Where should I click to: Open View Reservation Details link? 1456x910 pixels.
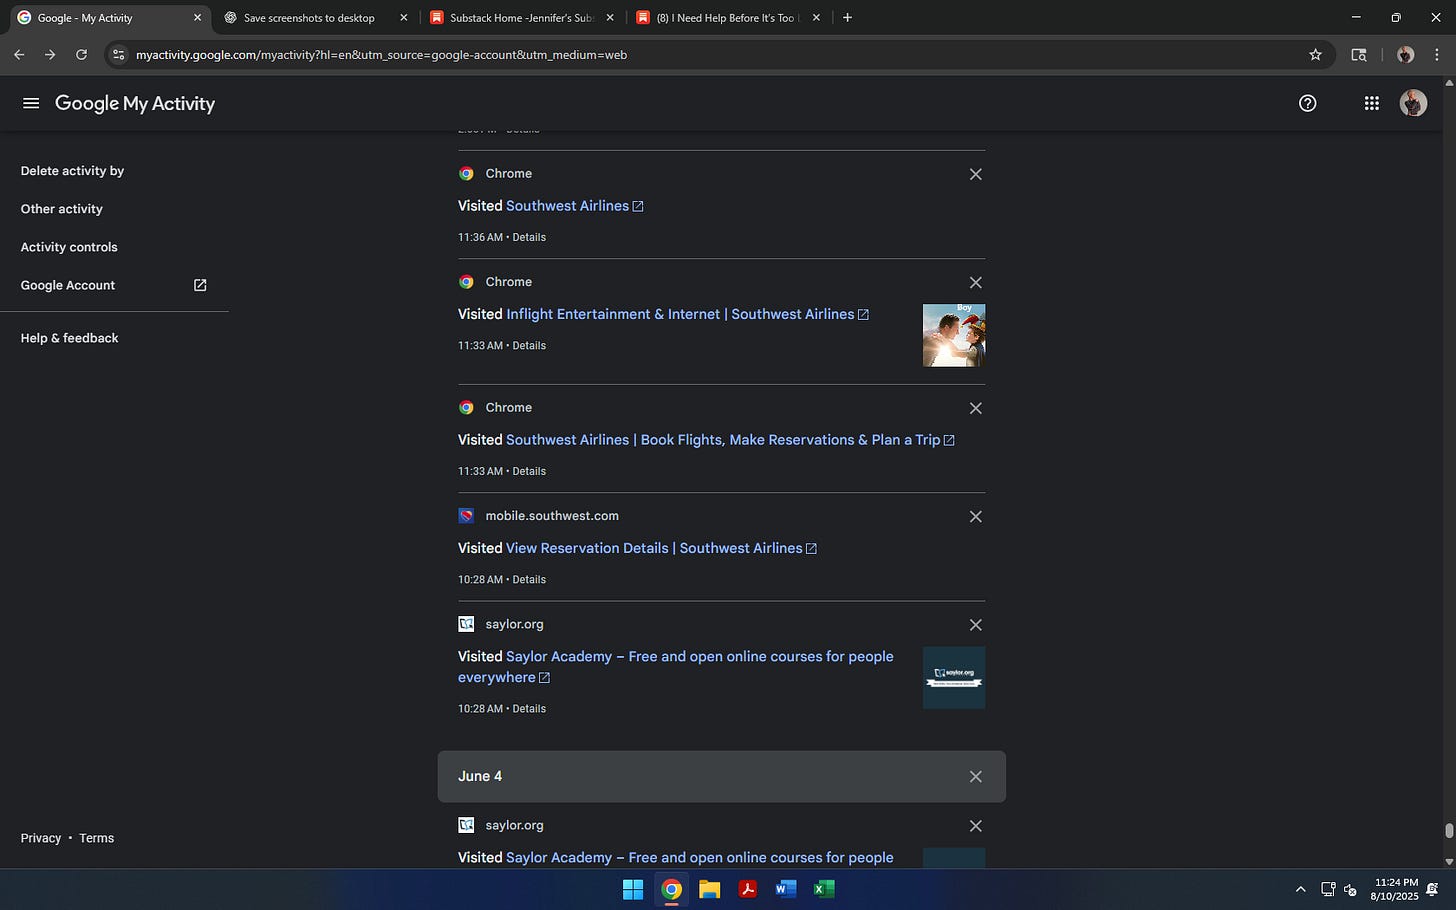[x=661, y=548]
